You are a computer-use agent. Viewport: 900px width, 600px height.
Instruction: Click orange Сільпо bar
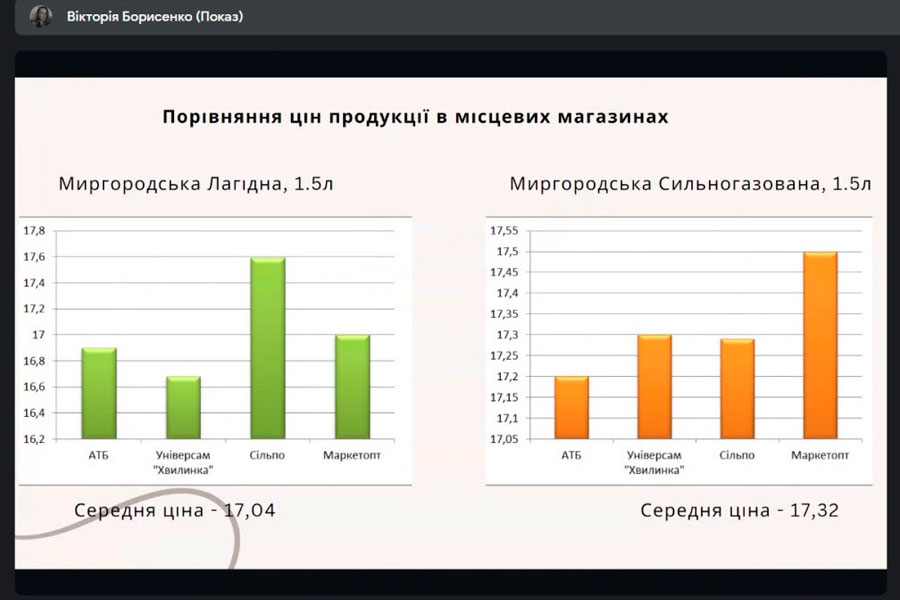click(738, 389)
